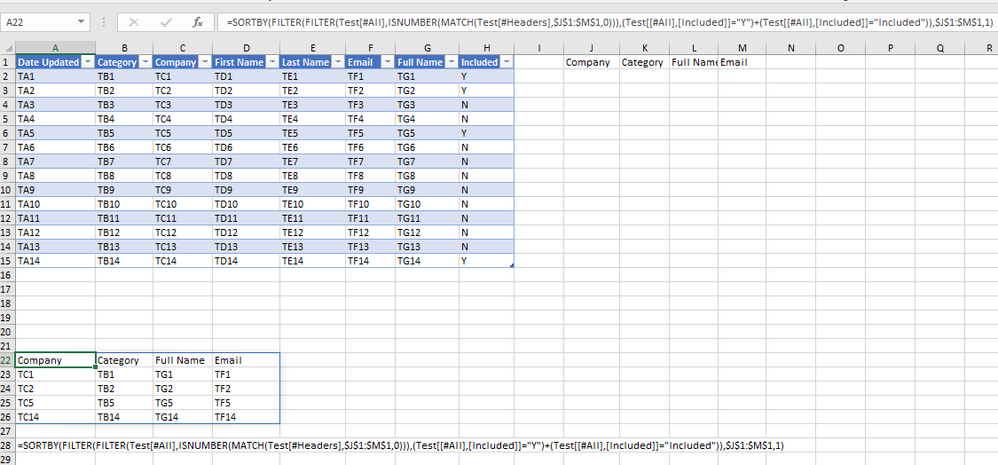Open Date Updated filter dropdown

point(88,62)
